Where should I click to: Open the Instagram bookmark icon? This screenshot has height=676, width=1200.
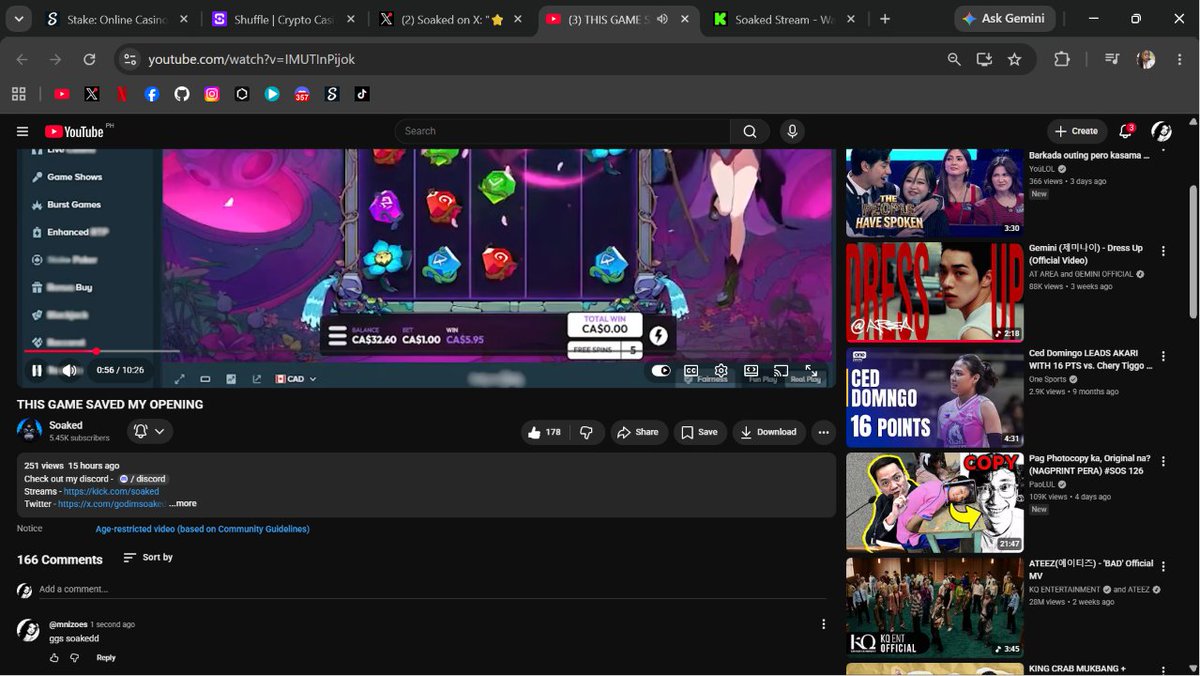pos(212,94)
